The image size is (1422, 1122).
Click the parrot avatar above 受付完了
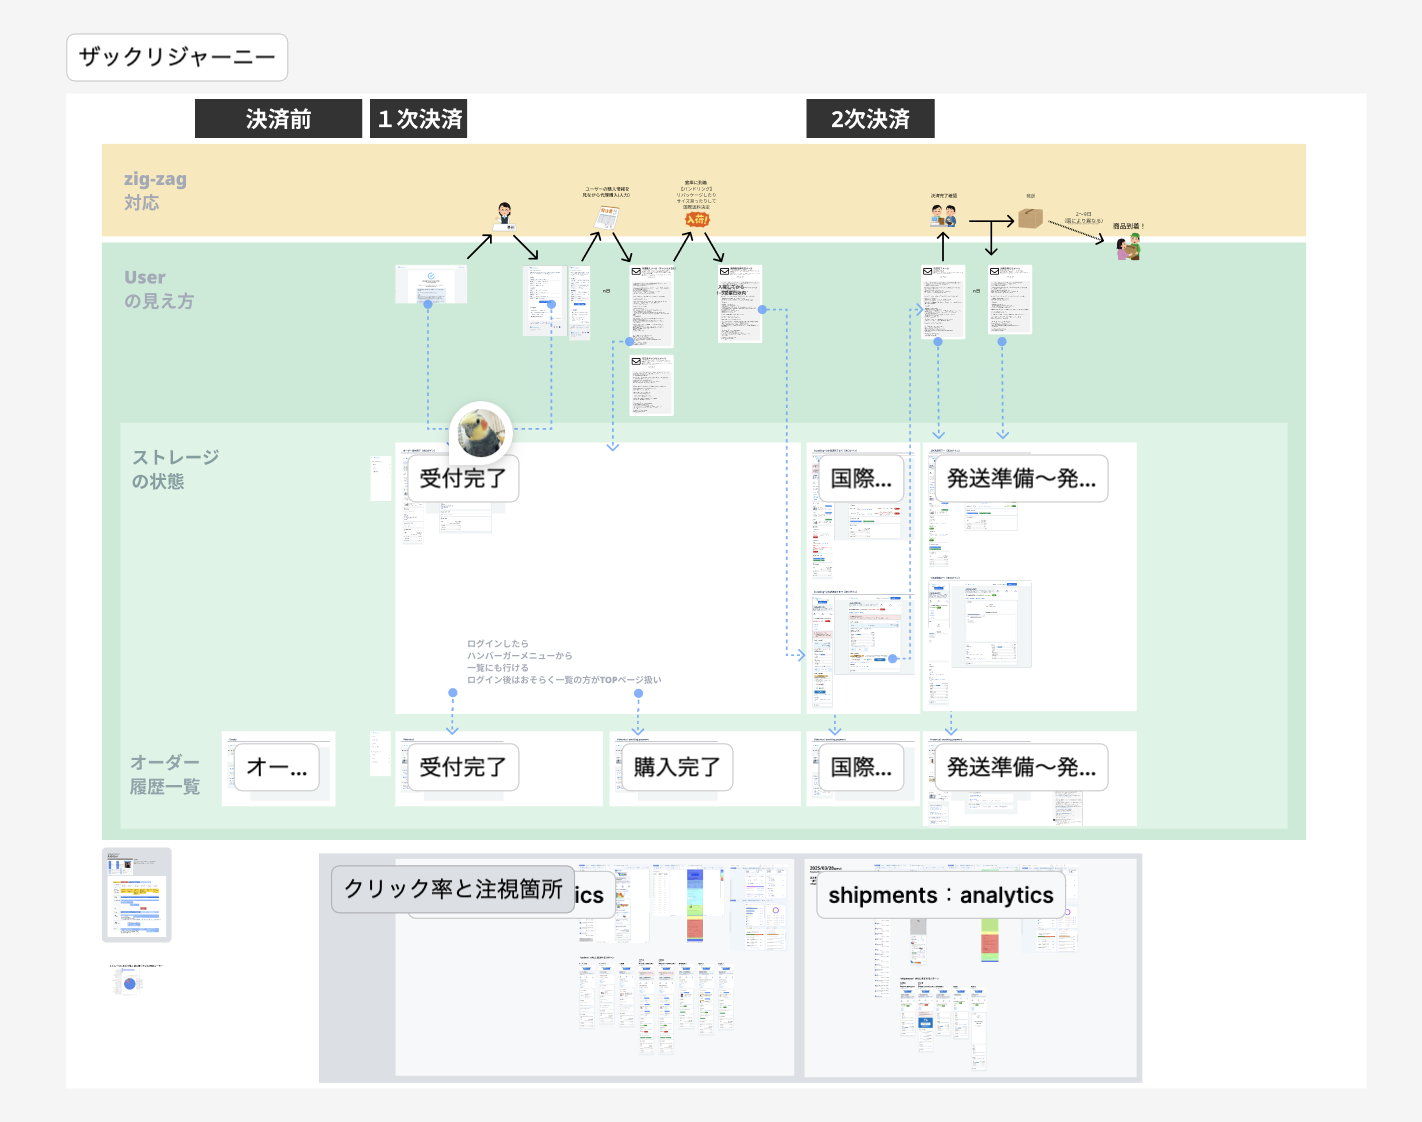point(481,433)
